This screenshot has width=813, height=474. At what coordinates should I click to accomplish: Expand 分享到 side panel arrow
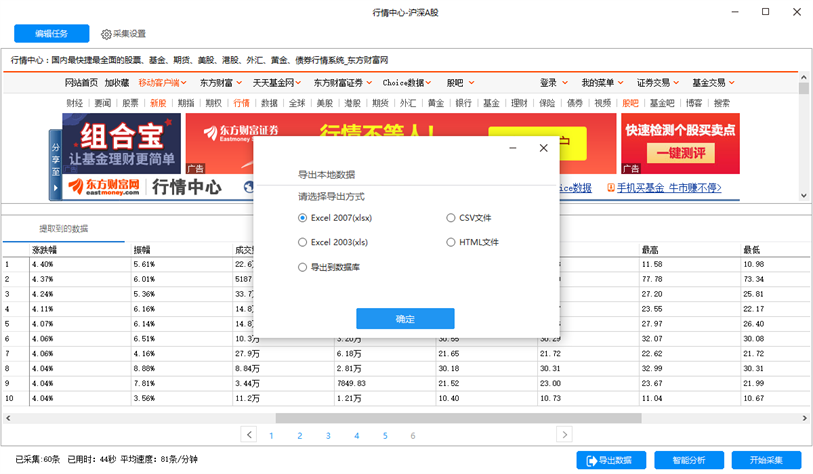click(x=55, y=188)
